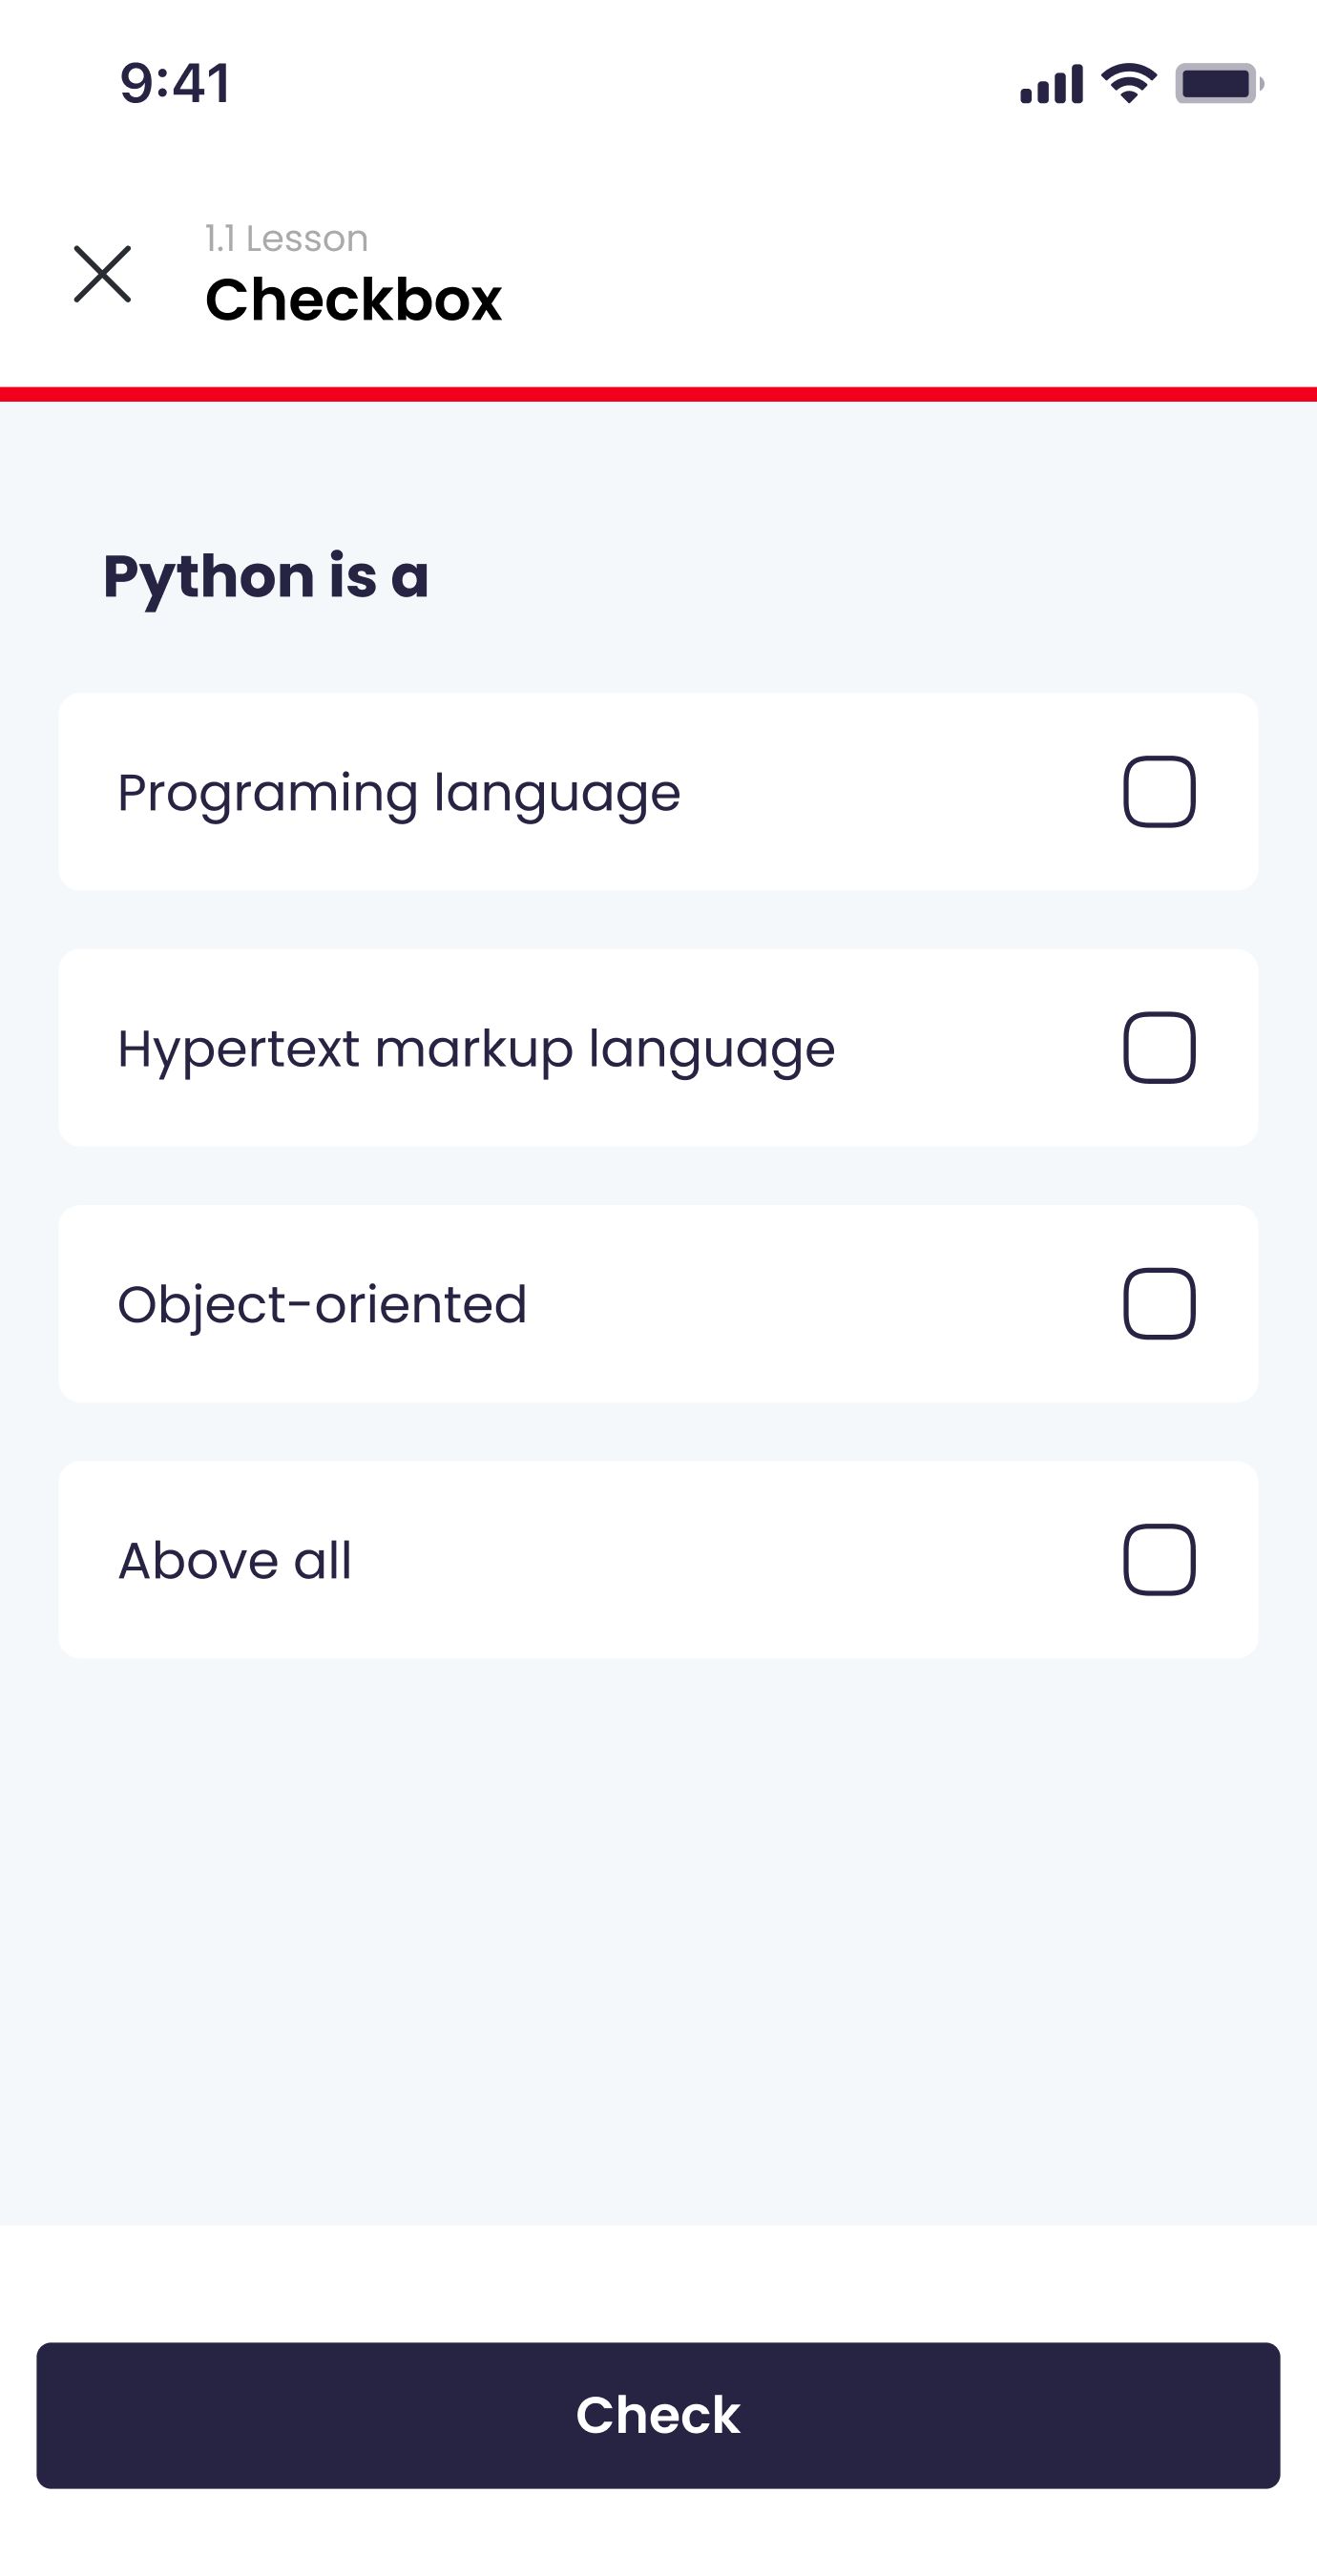Mark the Above all checkbox

pos(1159,1560)
